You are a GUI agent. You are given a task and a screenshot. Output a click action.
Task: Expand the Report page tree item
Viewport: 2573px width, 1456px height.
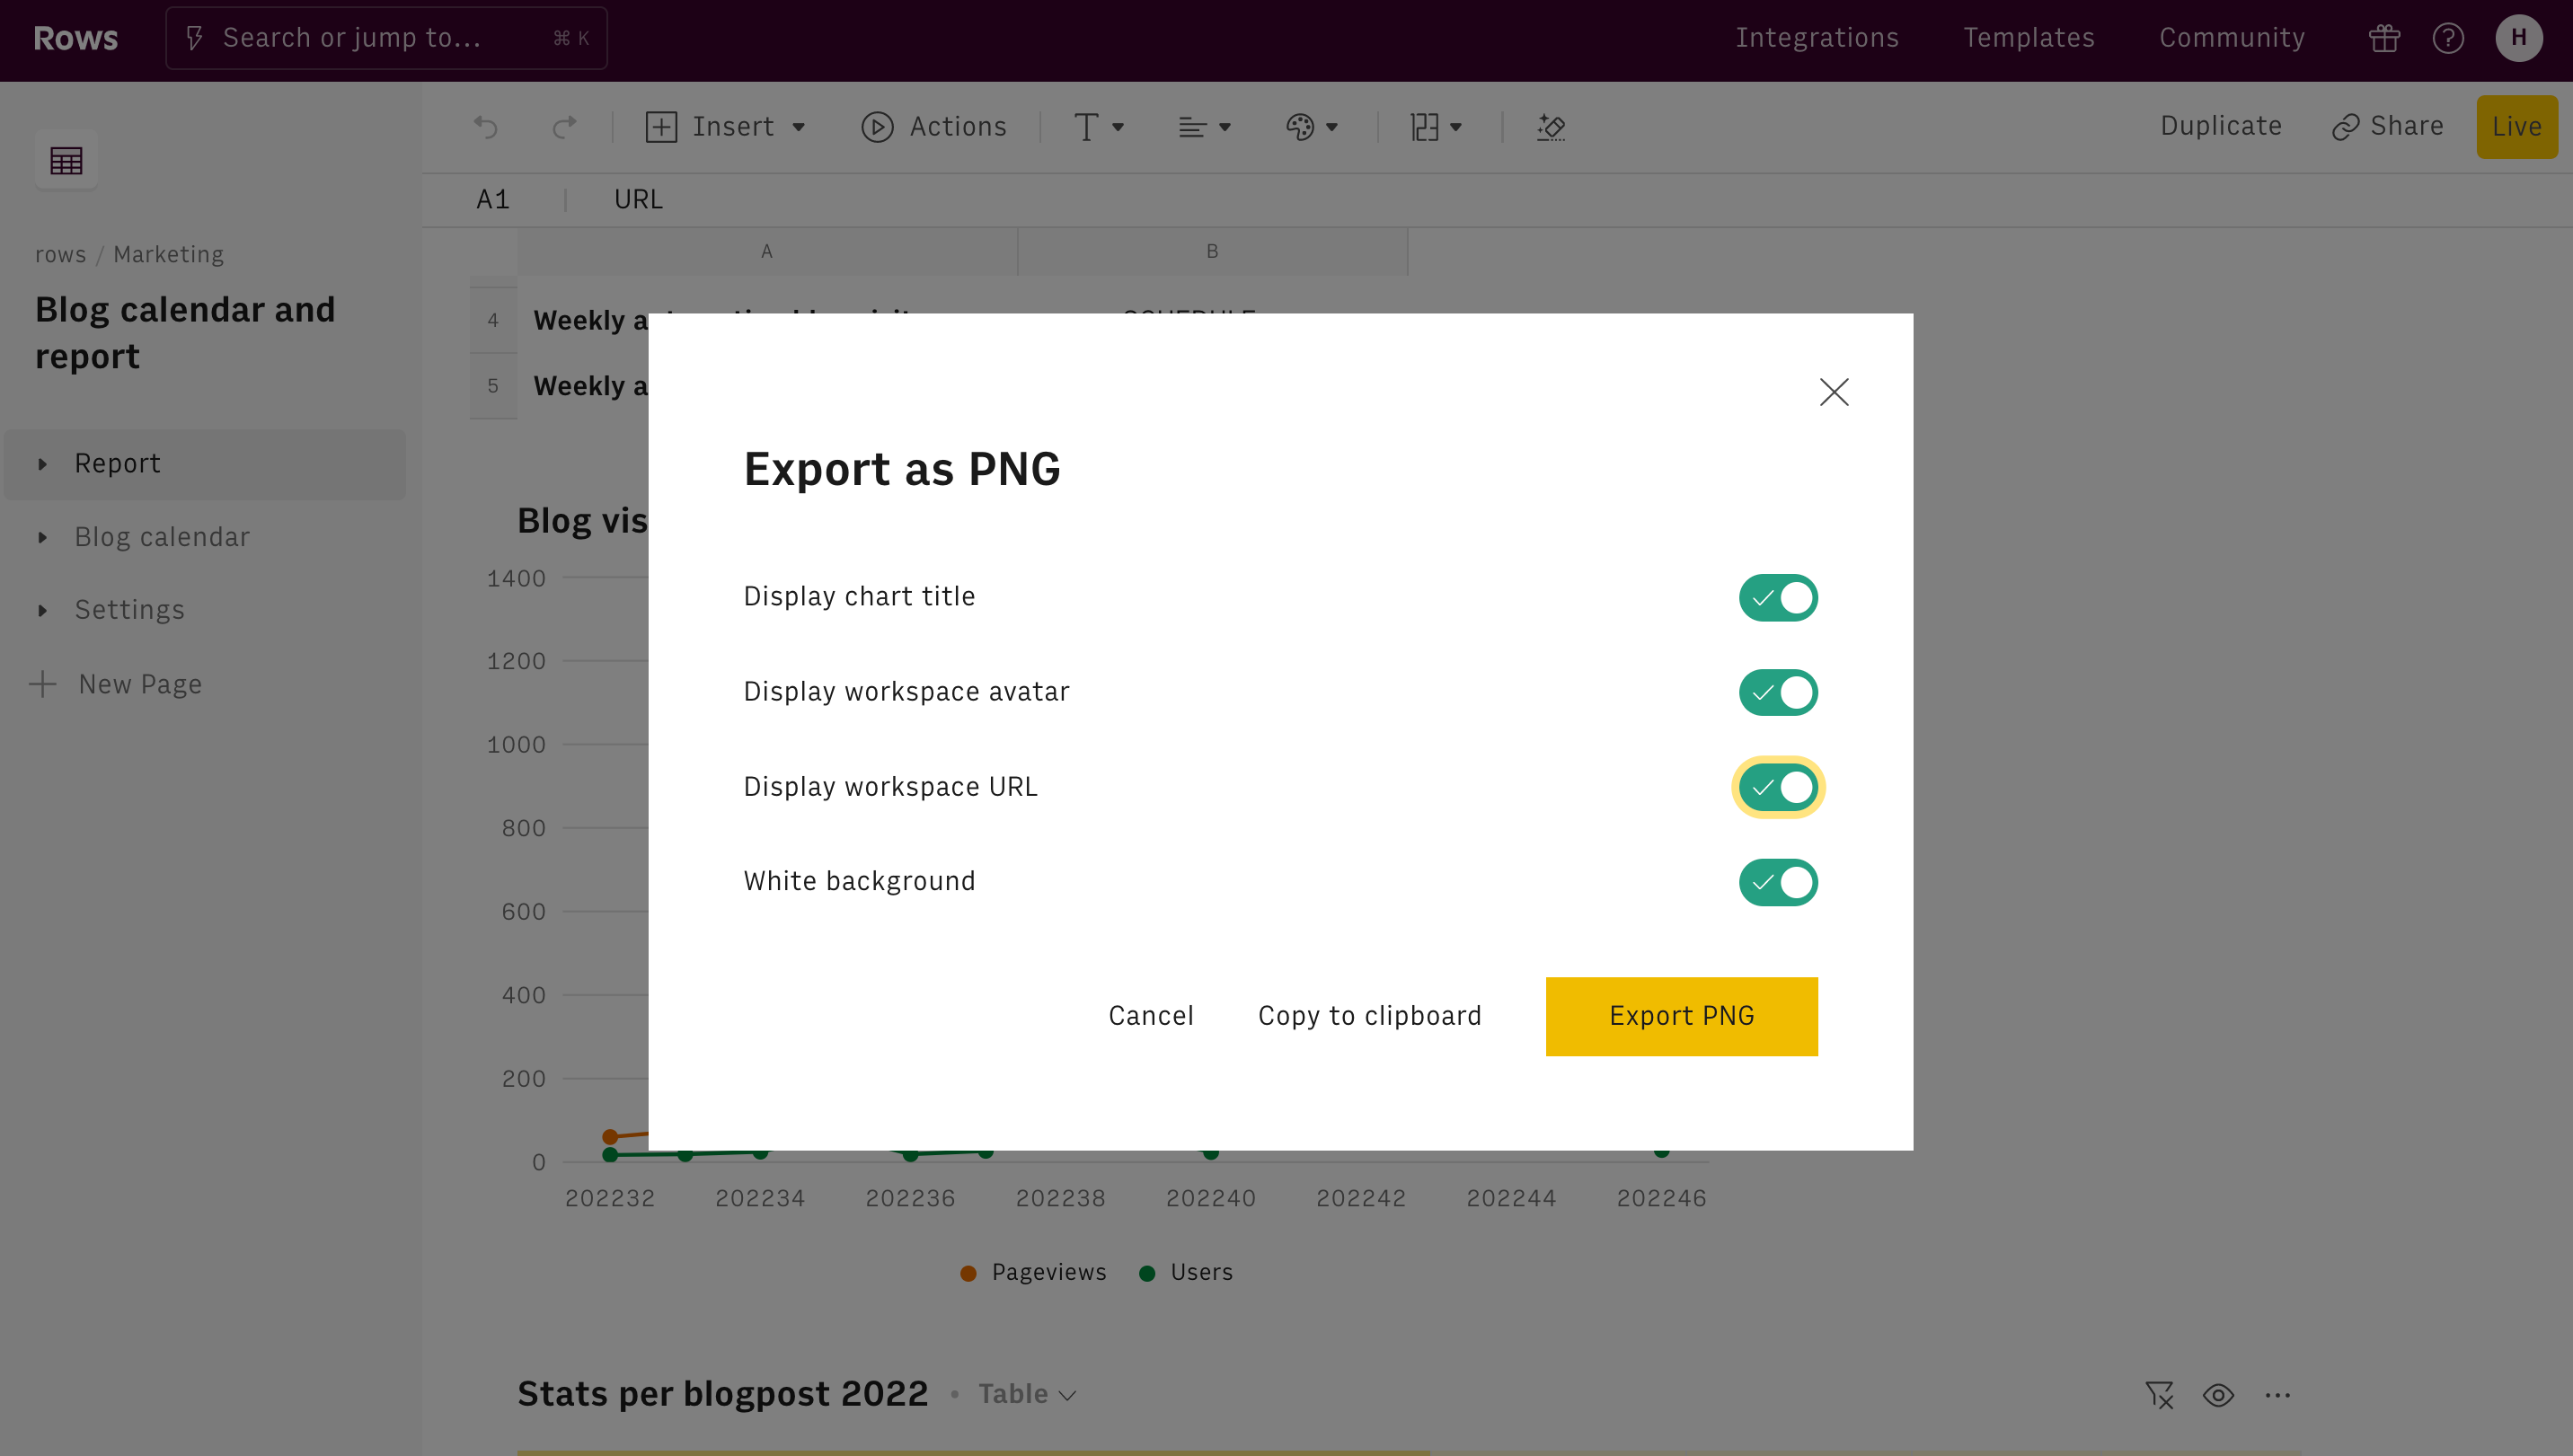(x=42, y=464)
